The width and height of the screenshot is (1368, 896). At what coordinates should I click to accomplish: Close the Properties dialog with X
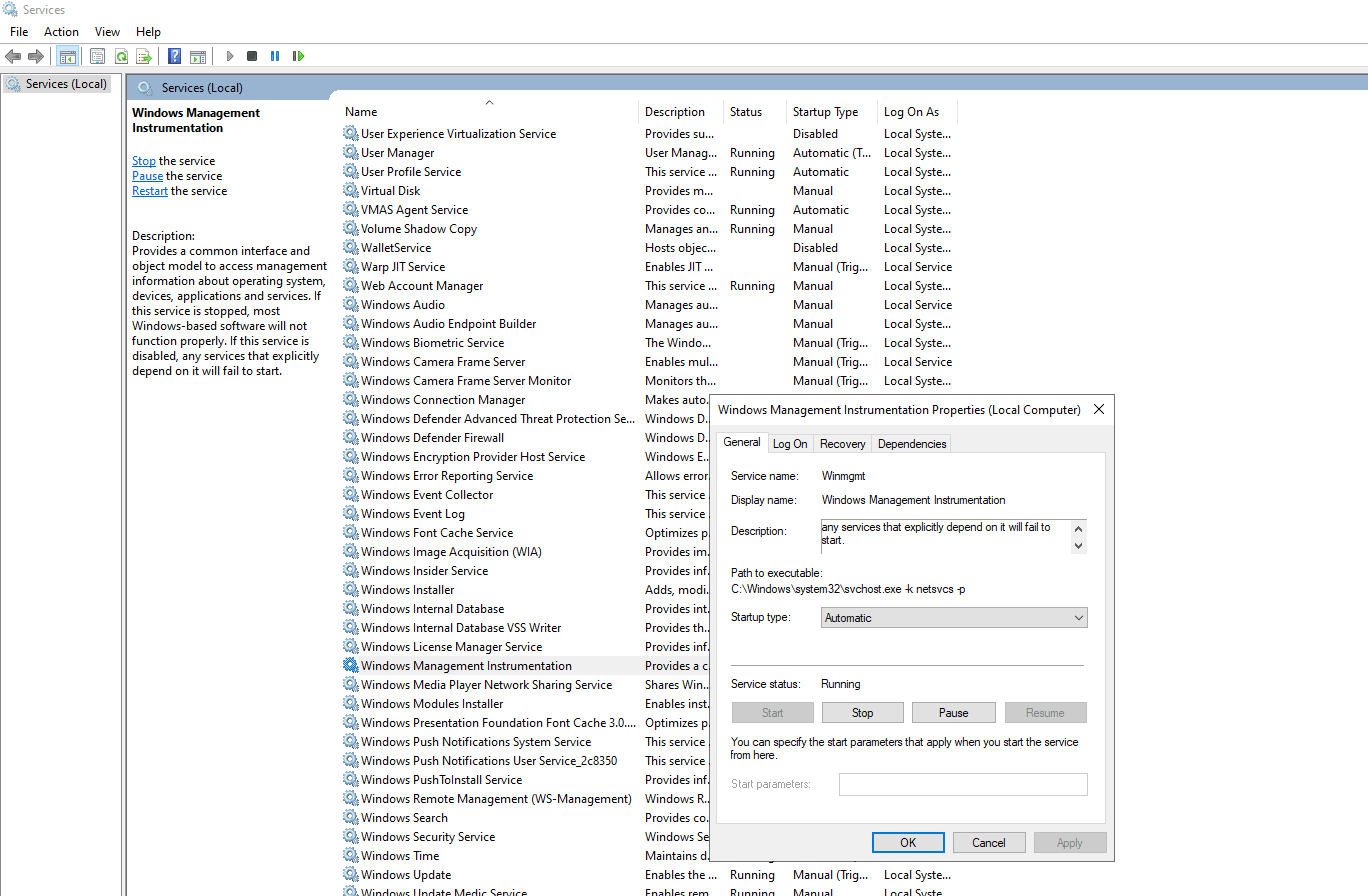(1099, 409)
